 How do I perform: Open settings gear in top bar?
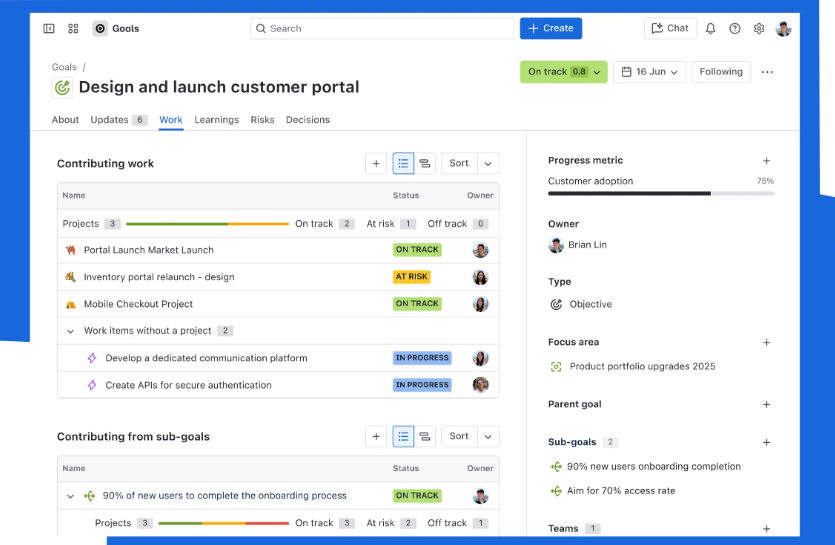759,29
